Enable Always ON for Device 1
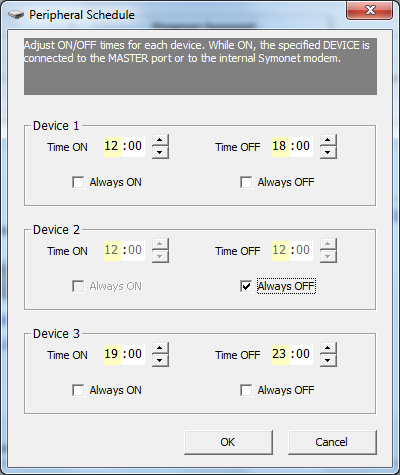Viewport: 400px width, 475px height. tap(78, 182)
